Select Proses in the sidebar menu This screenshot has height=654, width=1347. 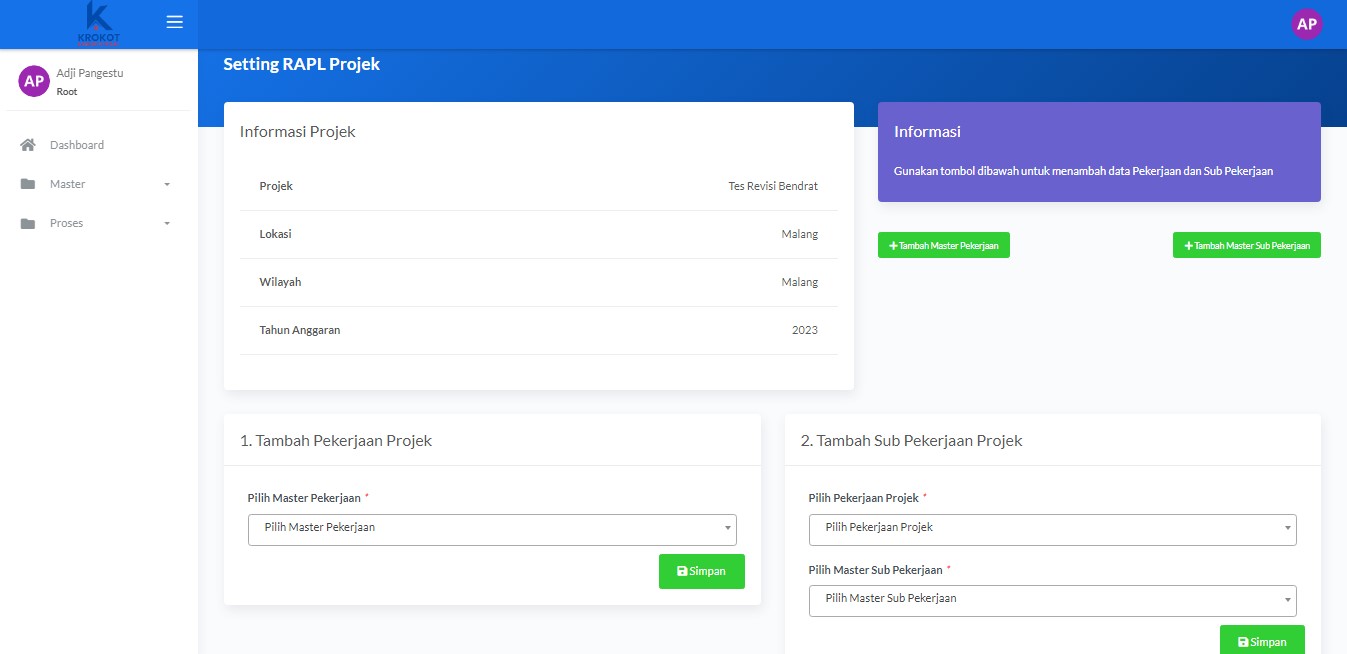(x=67, y=223)
